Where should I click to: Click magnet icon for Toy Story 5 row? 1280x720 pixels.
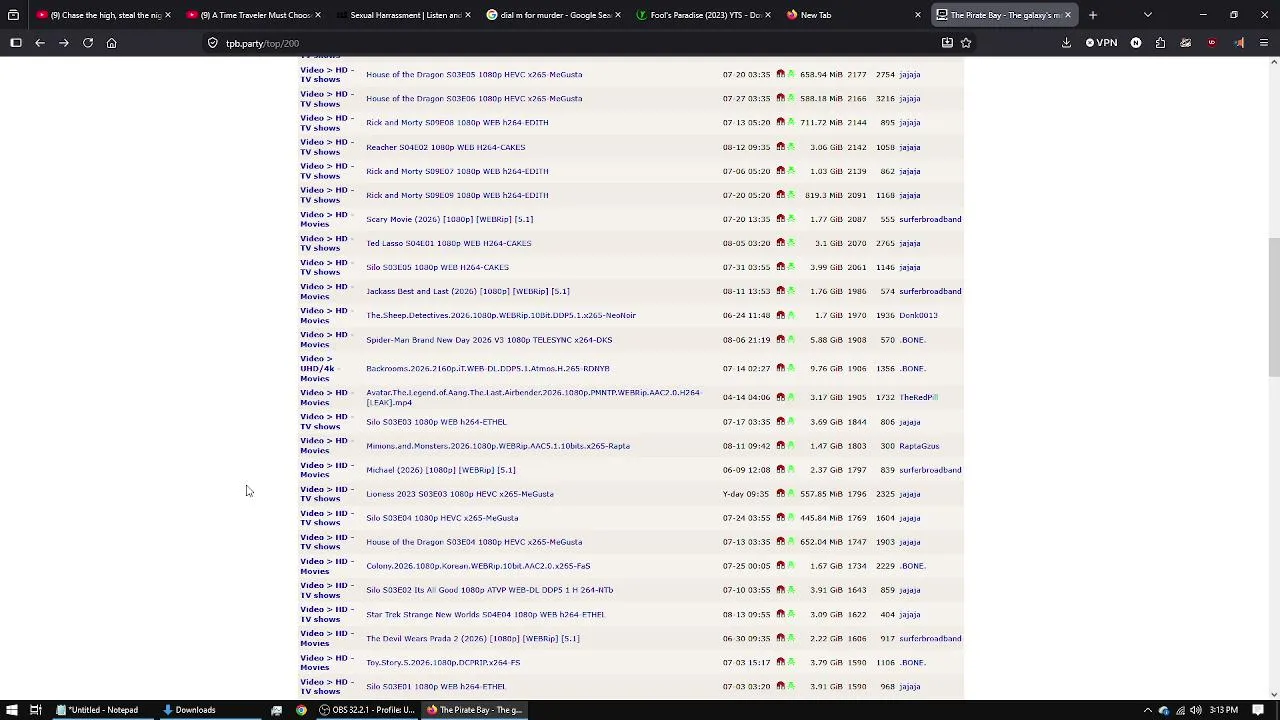pyautogui.click(x=780, y=662)
